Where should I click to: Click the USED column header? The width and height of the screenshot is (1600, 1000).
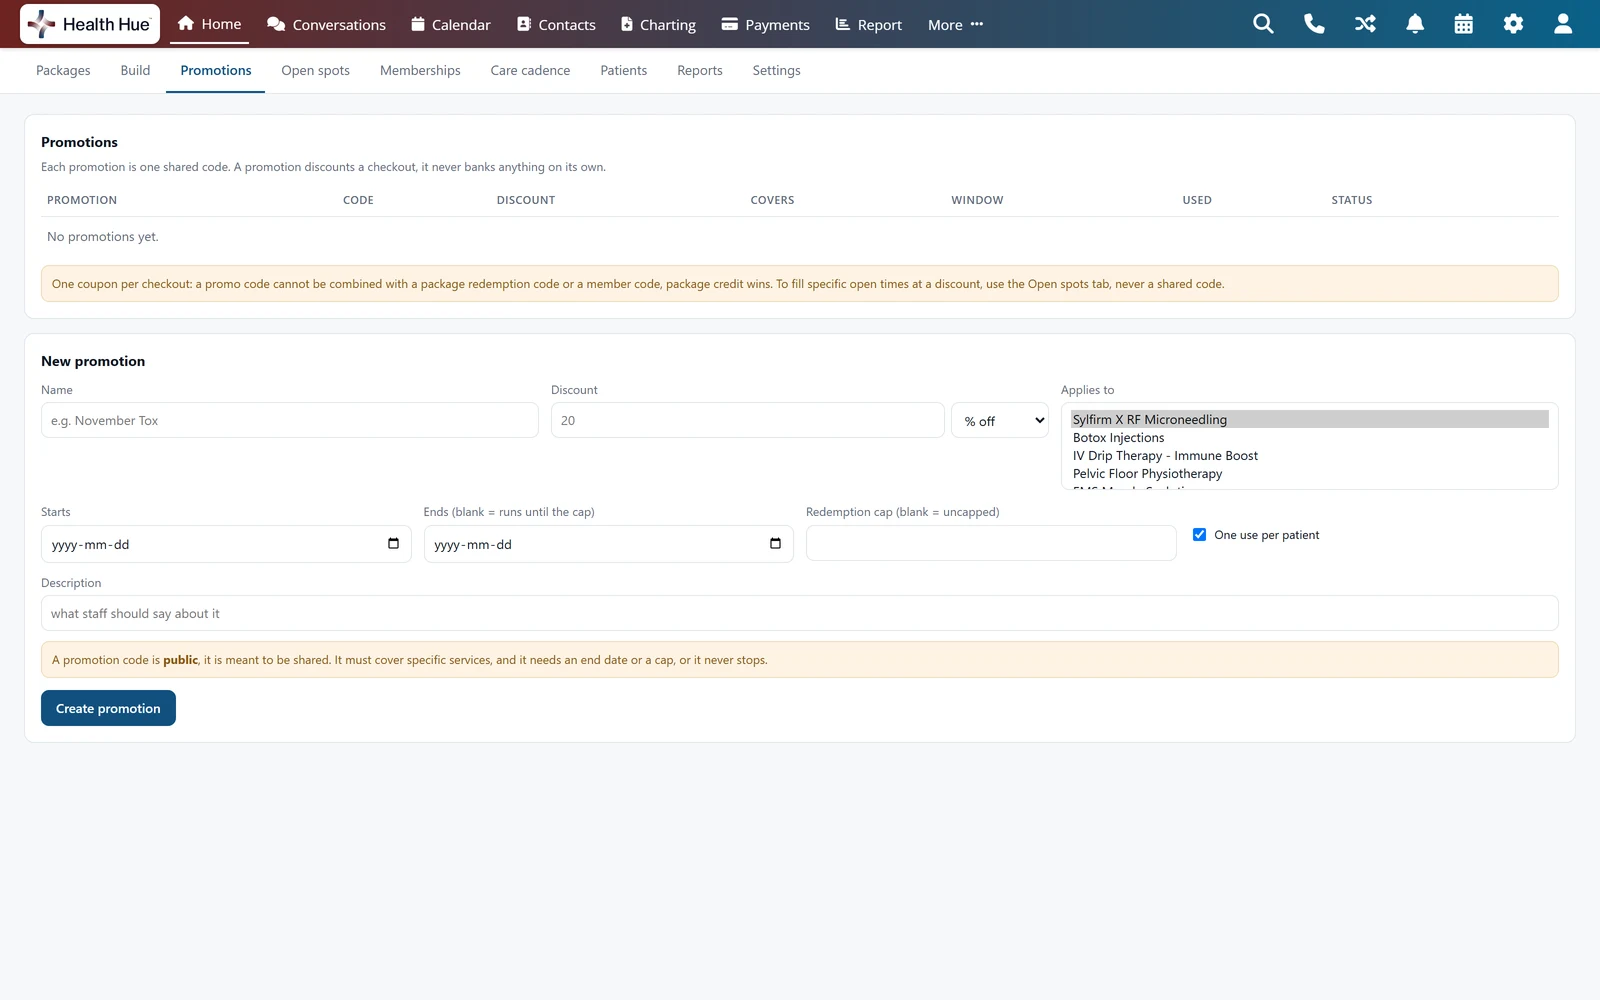pos(1197,200)
